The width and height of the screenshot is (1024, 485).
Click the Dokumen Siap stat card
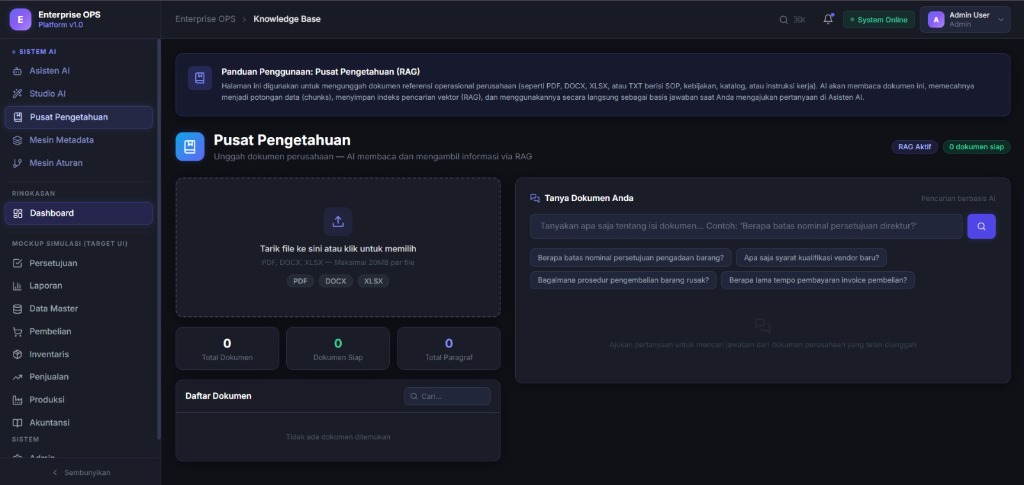338,349
